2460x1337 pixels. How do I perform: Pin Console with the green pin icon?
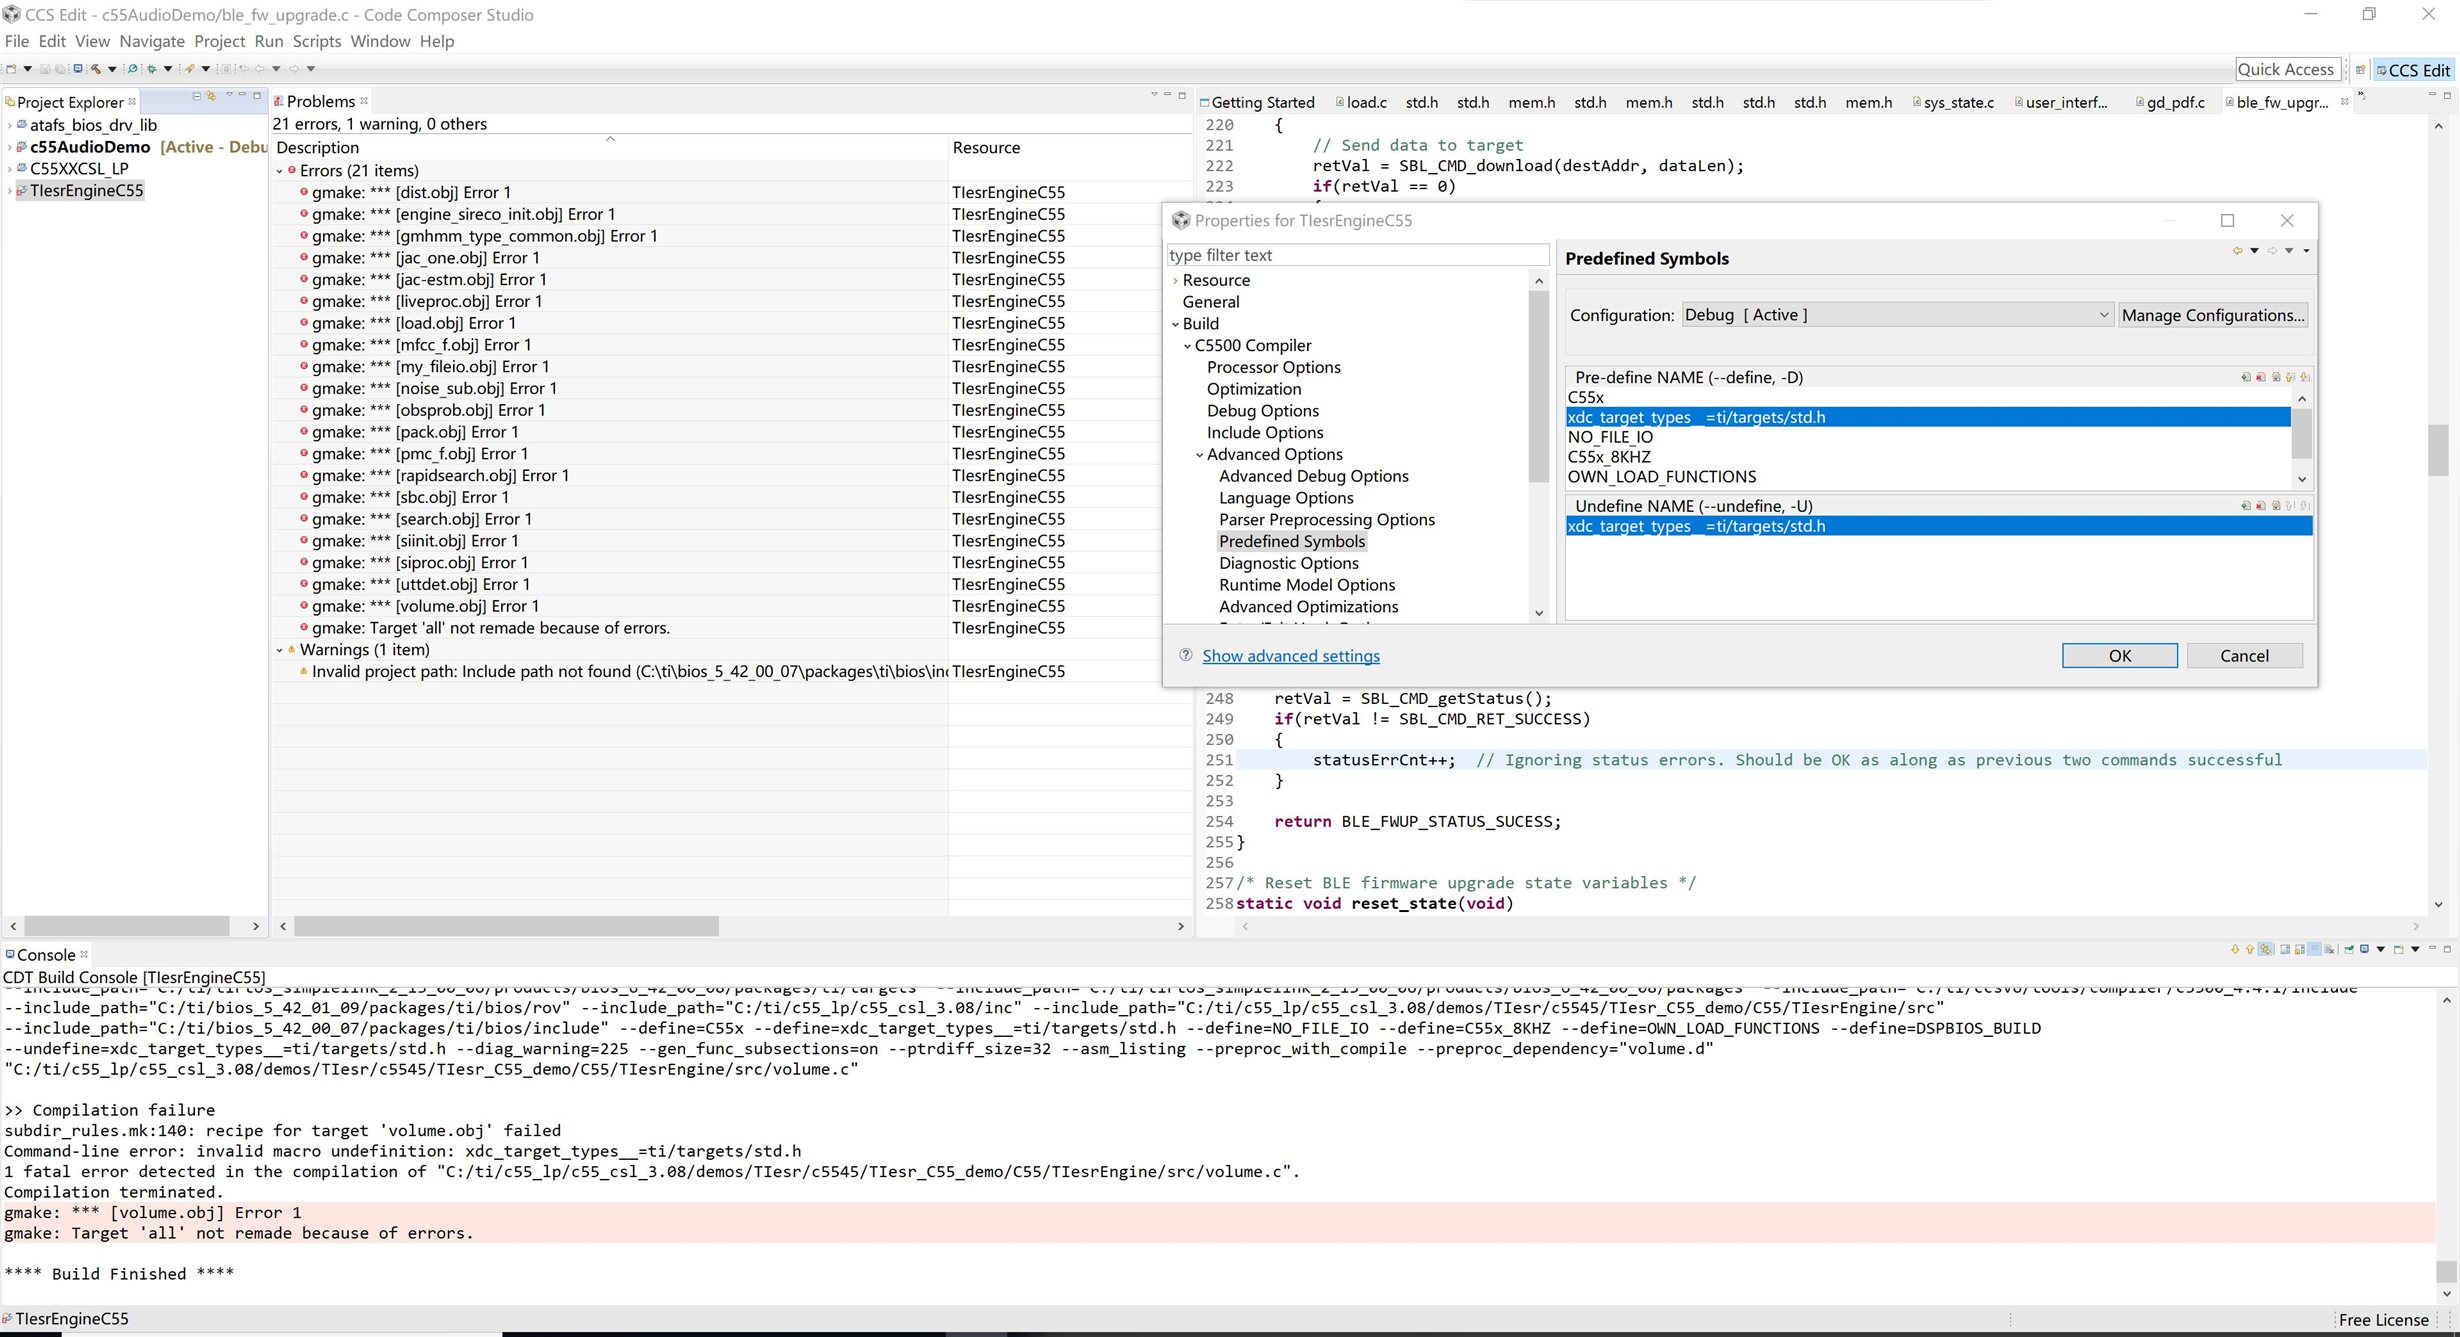click(x=2349, y=949)
